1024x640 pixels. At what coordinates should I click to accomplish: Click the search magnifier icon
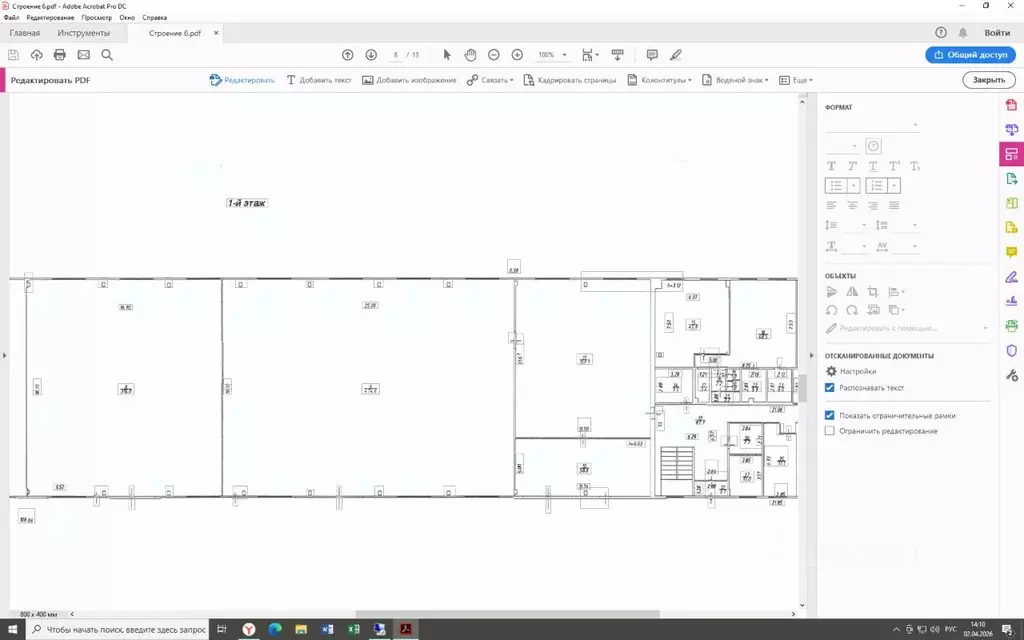click(107, 55)
